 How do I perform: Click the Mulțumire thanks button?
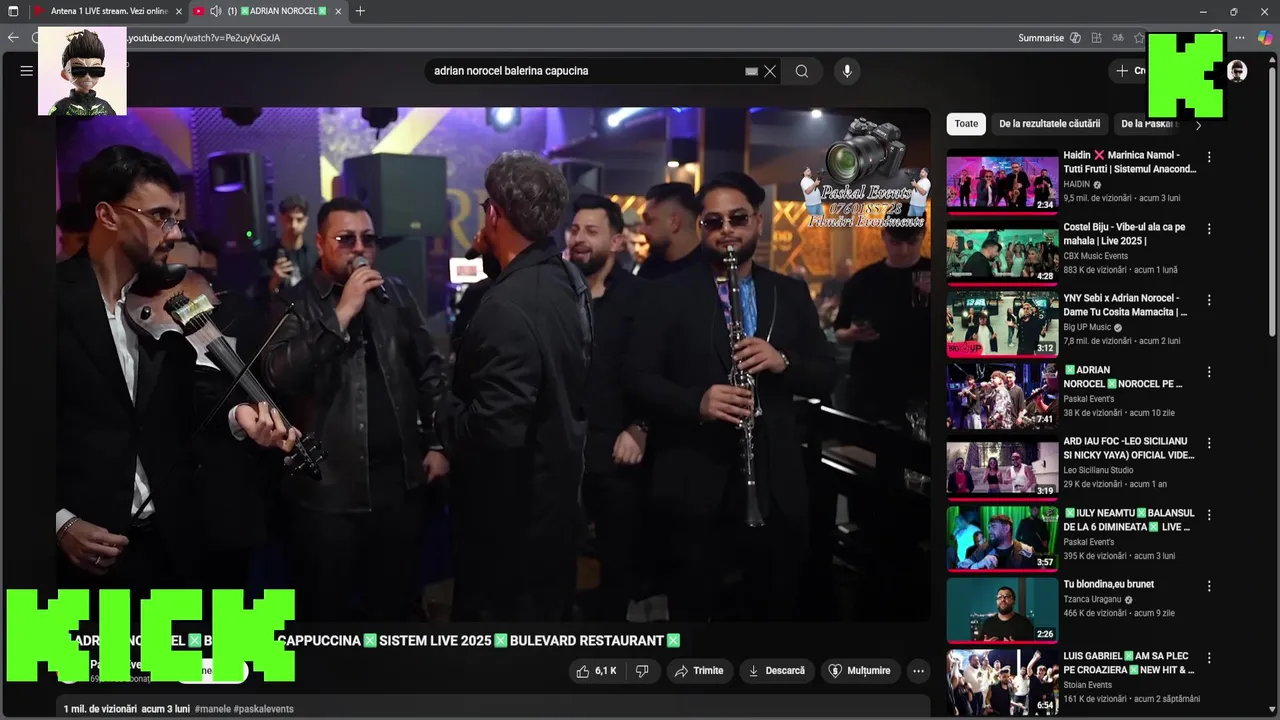click(860, 671)
